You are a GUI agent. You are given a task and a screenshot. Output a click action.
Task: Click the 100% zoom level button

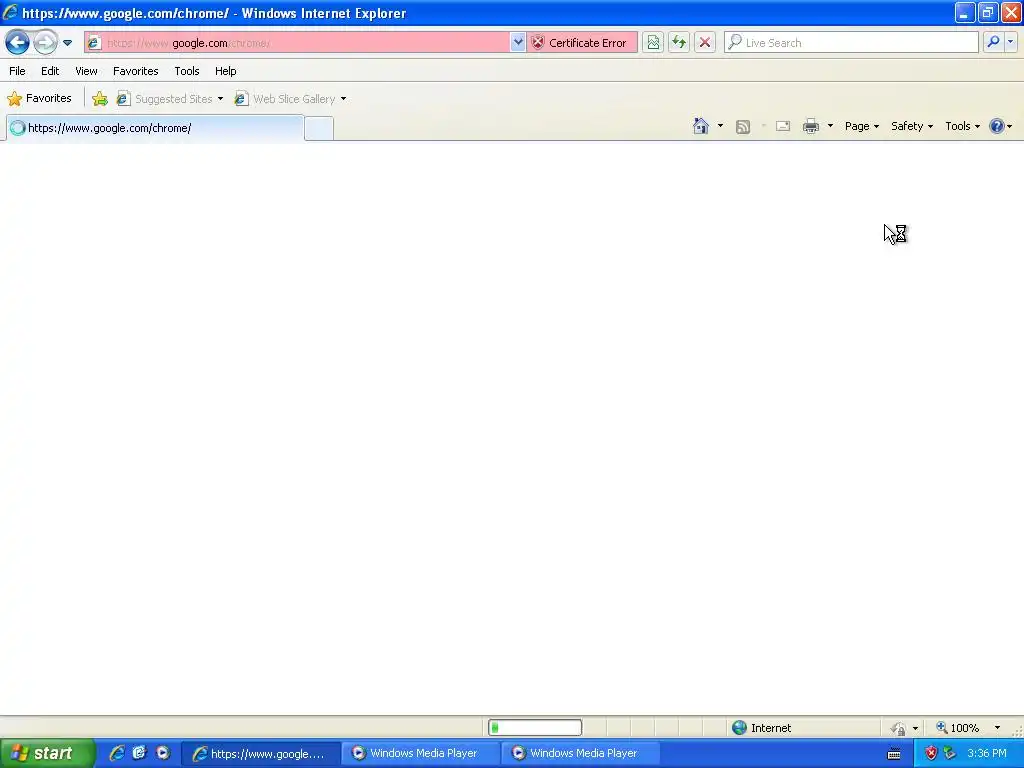tap(957, 728)
